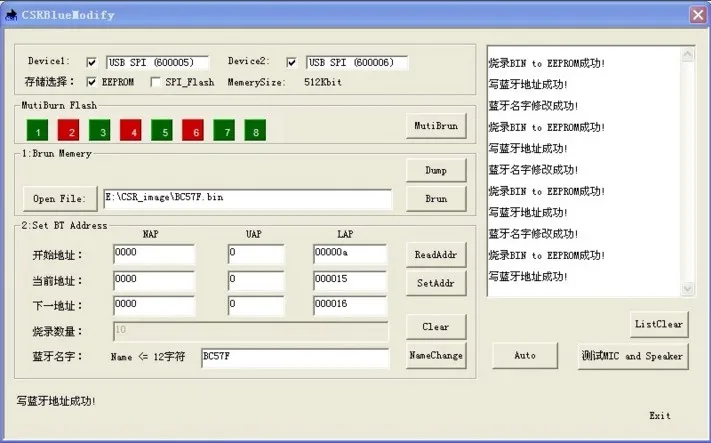This screenshot has height=443, width=711.
Task: Select green slot 3 indicator
Action: tap(99, 130)
